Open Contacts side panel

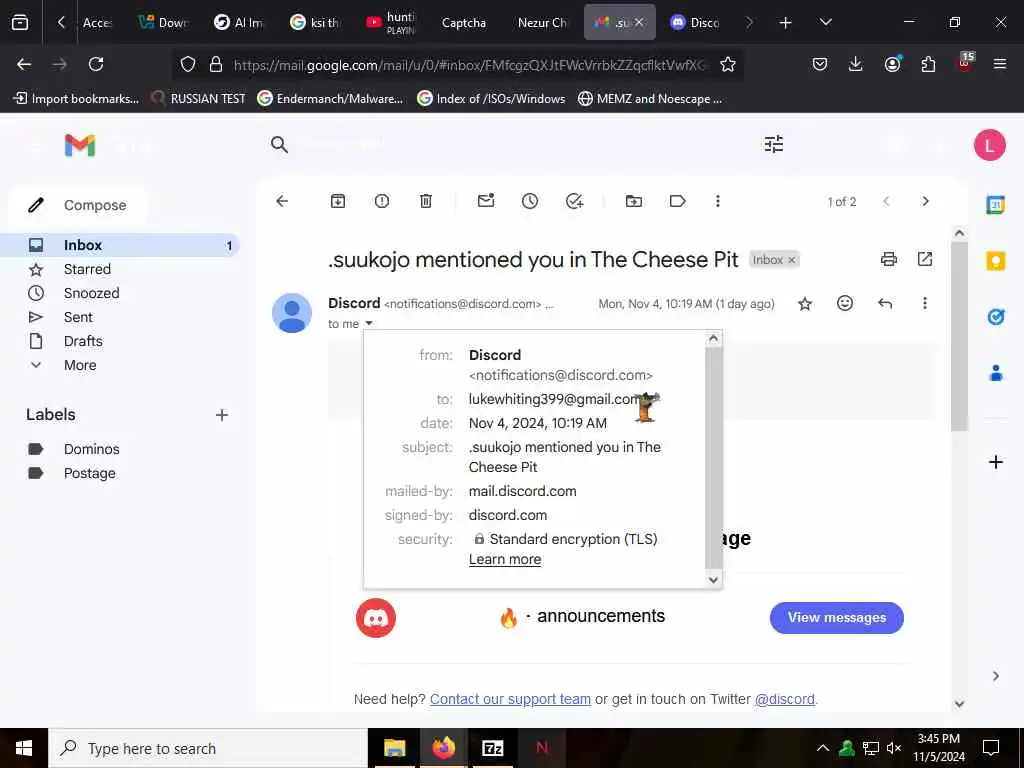click(x=995, y=374)
